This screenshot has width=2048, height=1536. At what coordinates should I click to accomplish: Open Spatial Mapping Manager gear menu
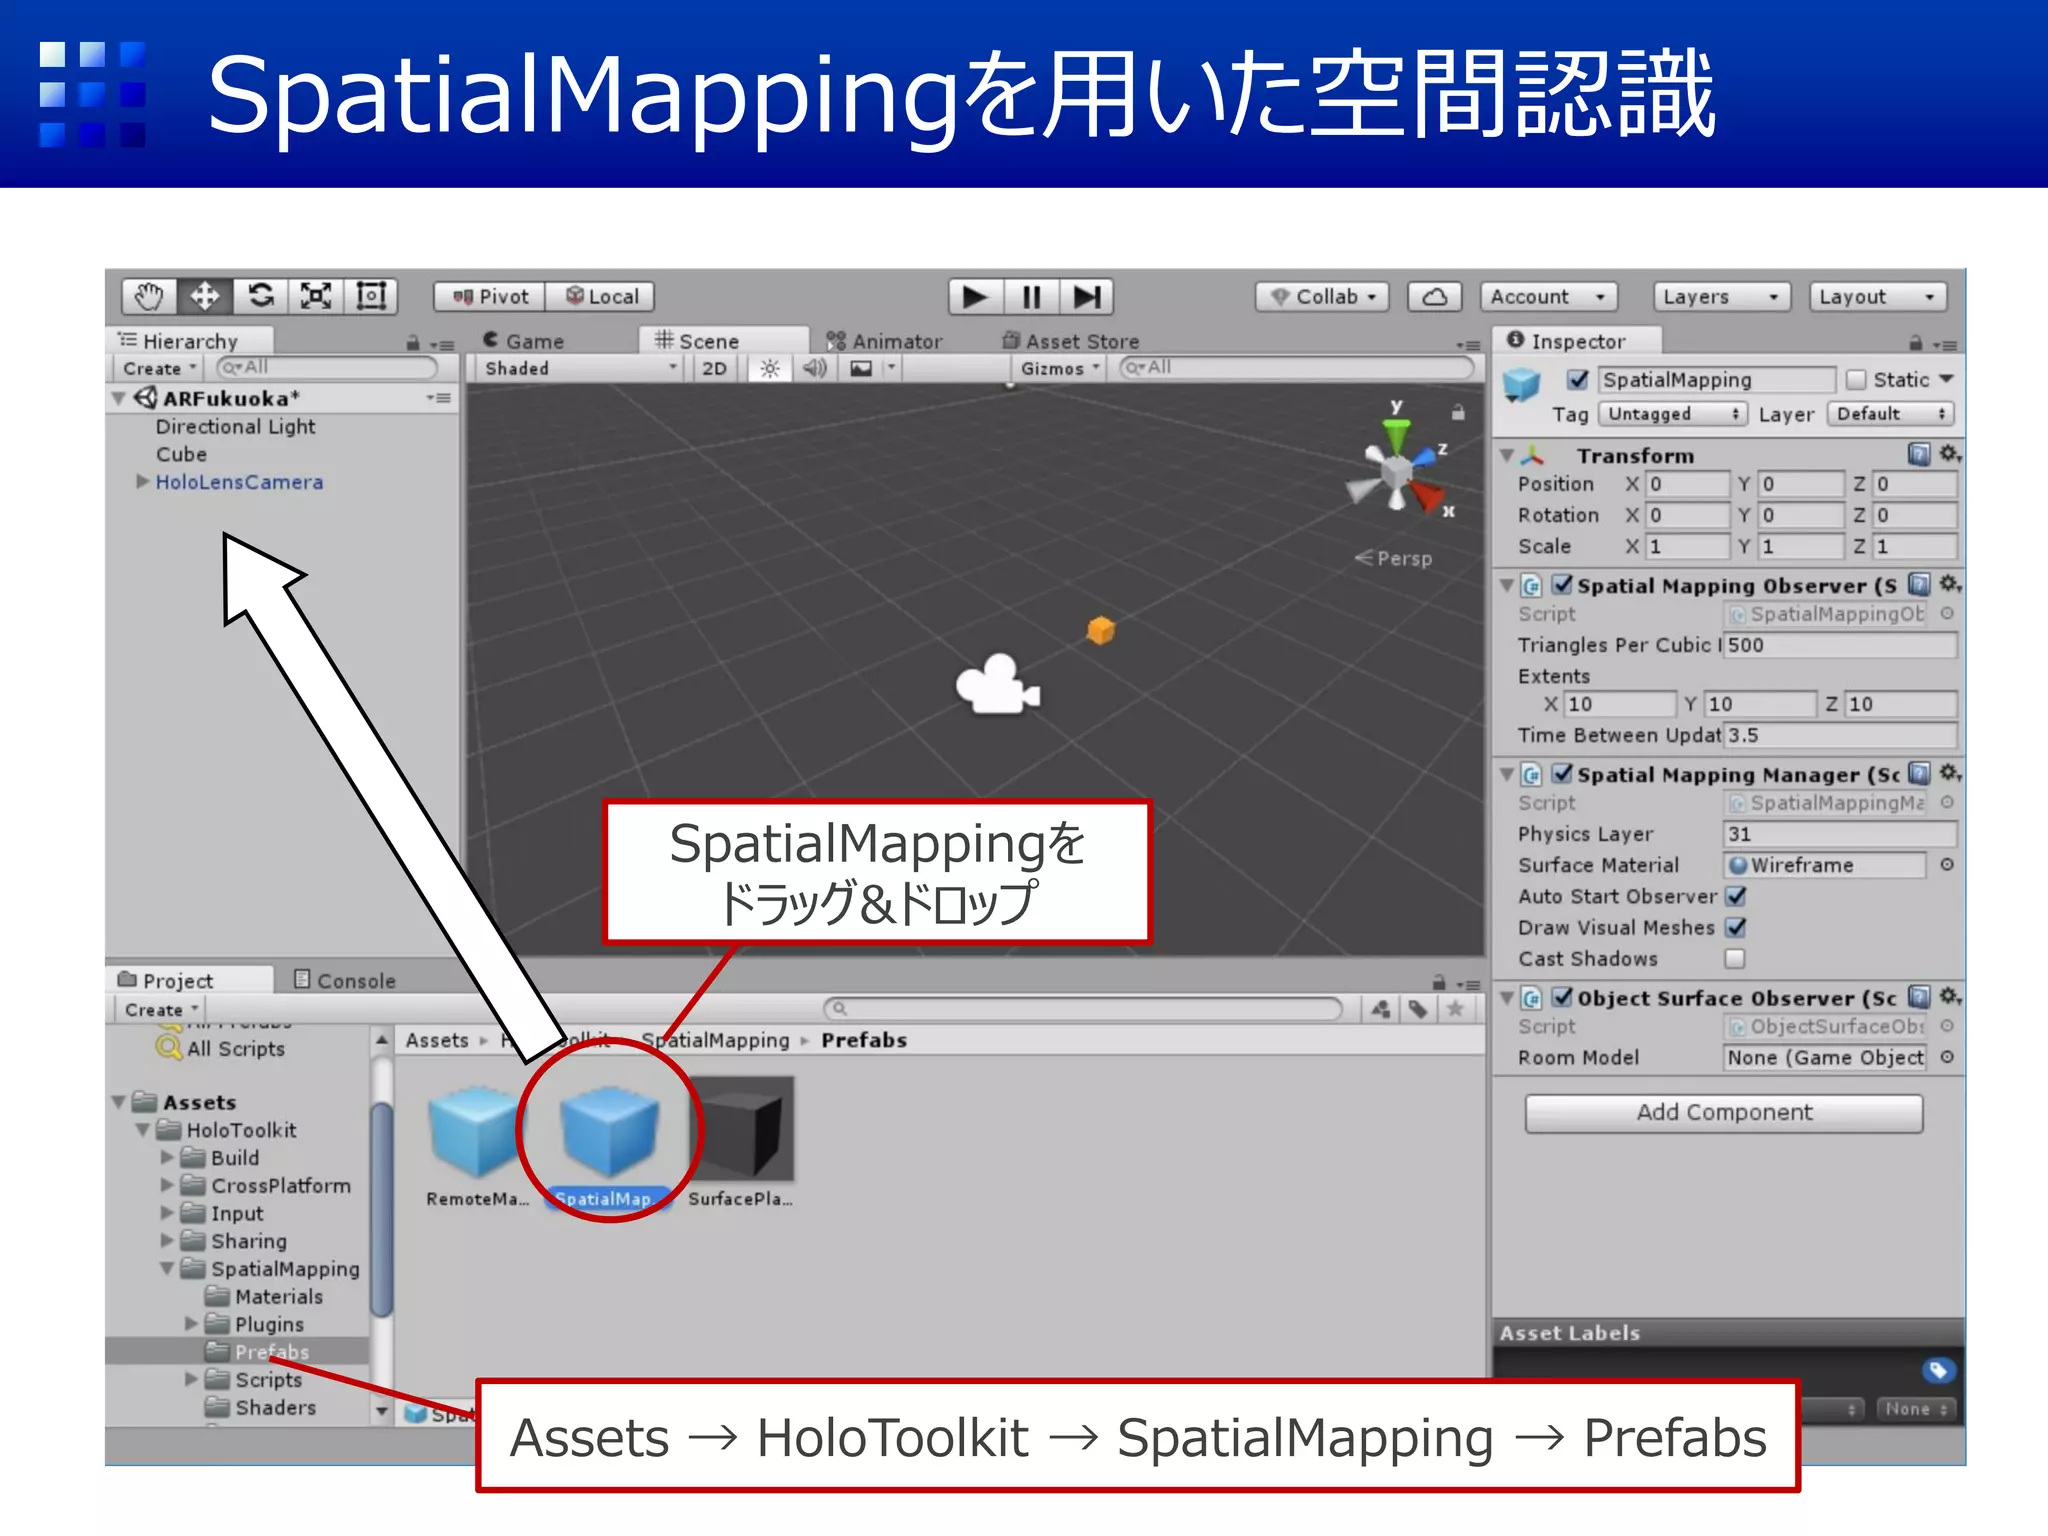pos(1950,773)
